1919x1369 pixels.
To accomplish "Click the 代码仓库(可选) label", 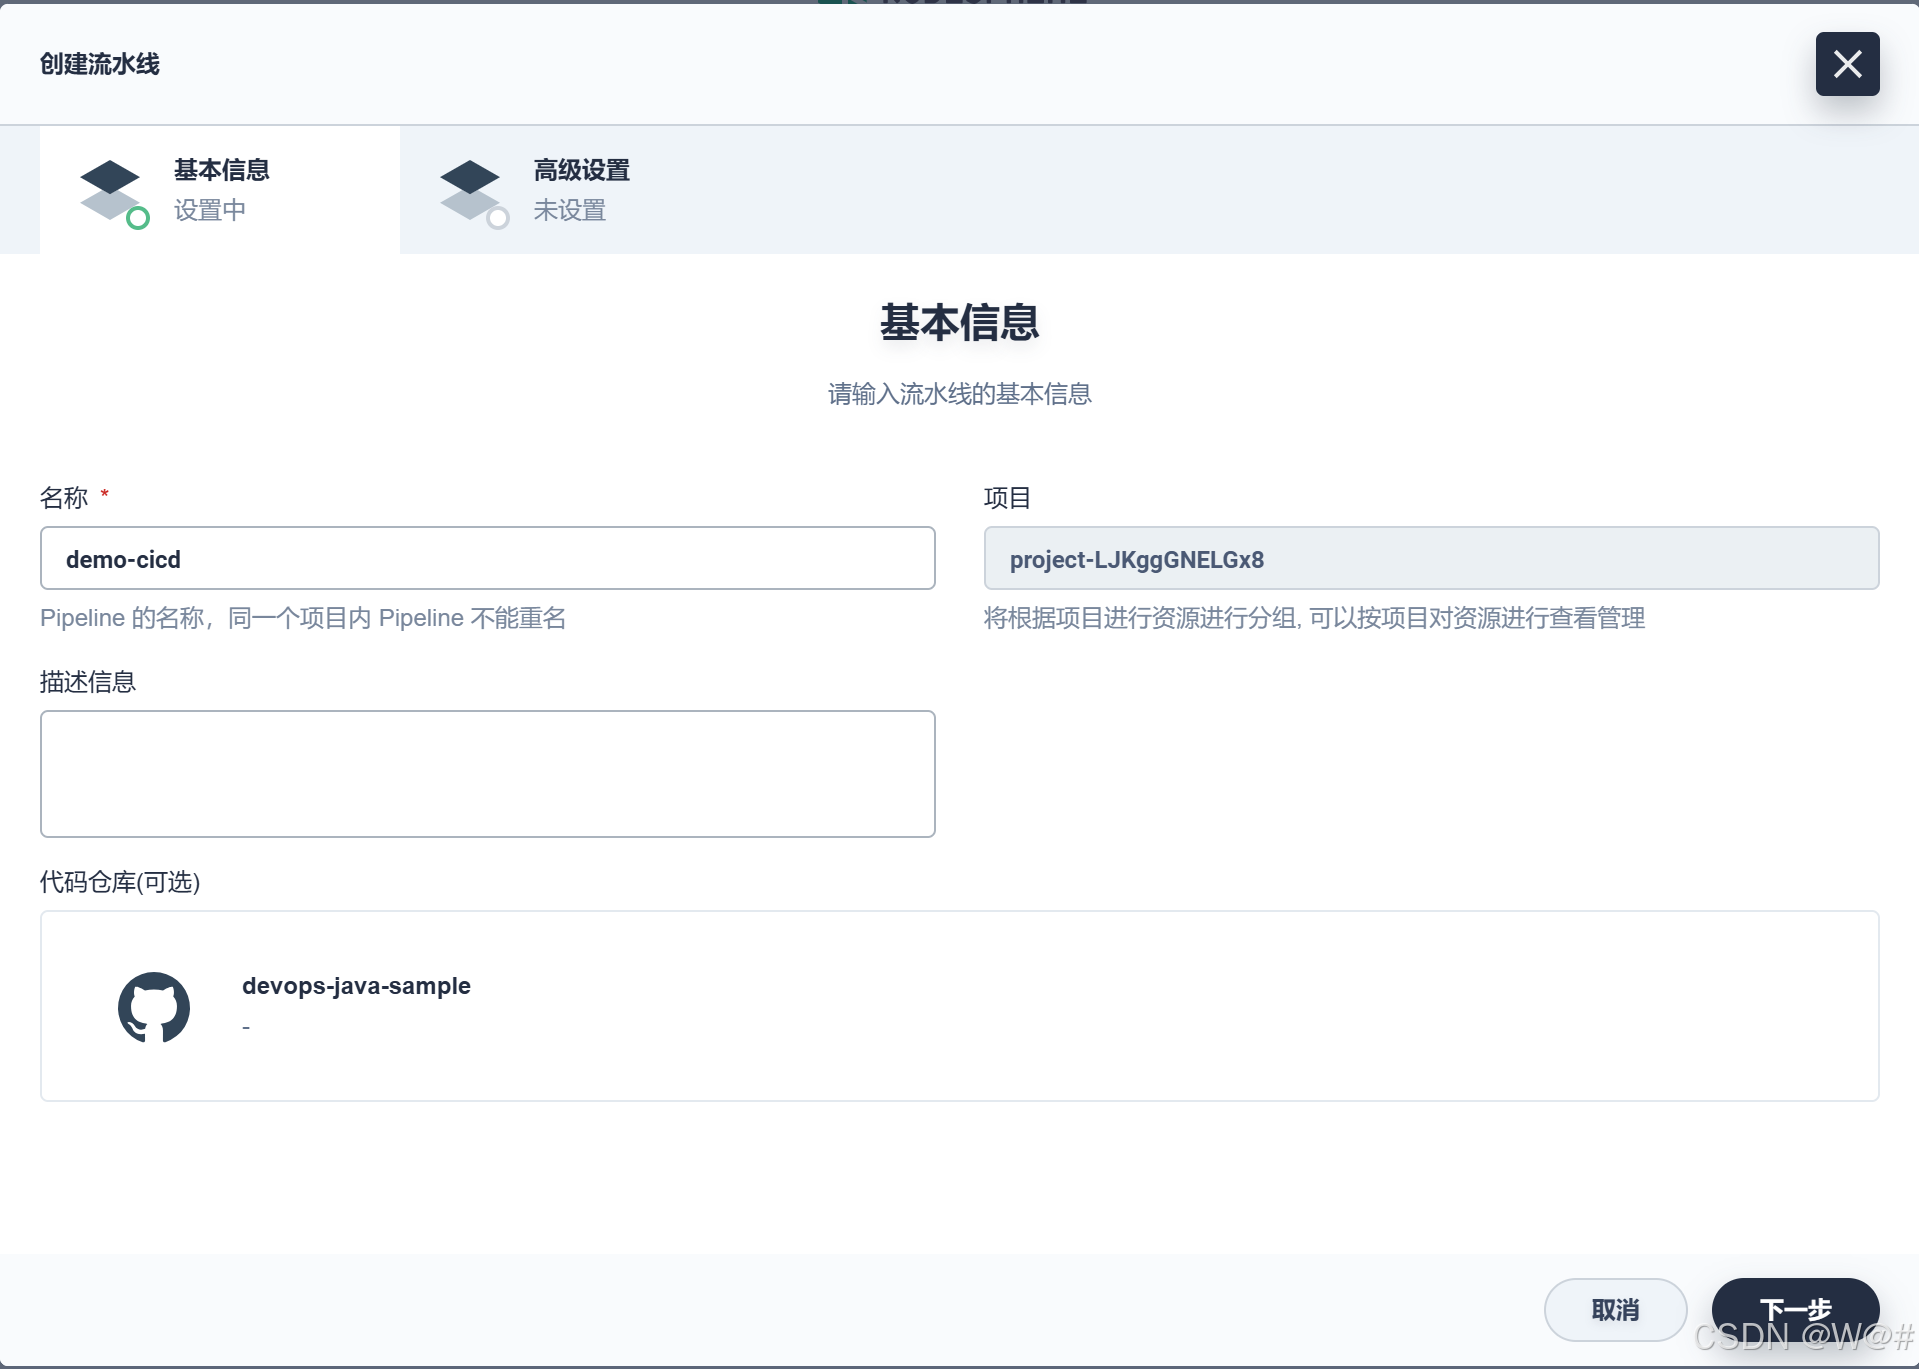I will [x=120, y=882].
